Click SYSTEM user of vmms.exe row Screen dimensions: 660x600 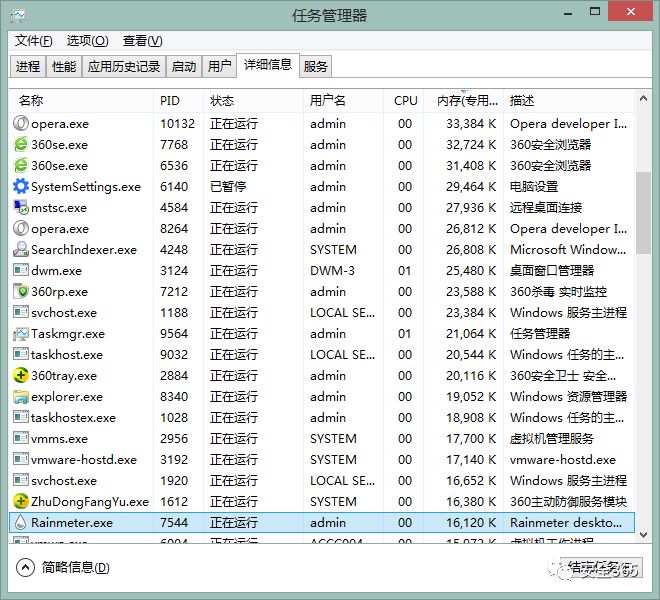click(333, 438)
